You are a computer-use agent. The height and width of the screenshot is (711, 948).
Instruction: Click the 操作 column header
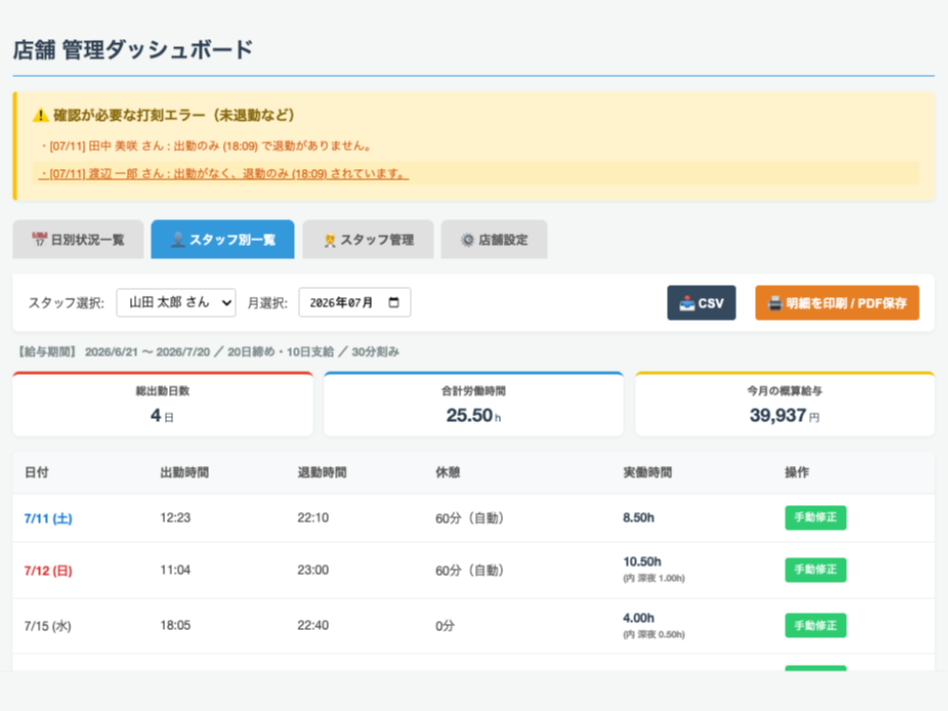[797, 472]
